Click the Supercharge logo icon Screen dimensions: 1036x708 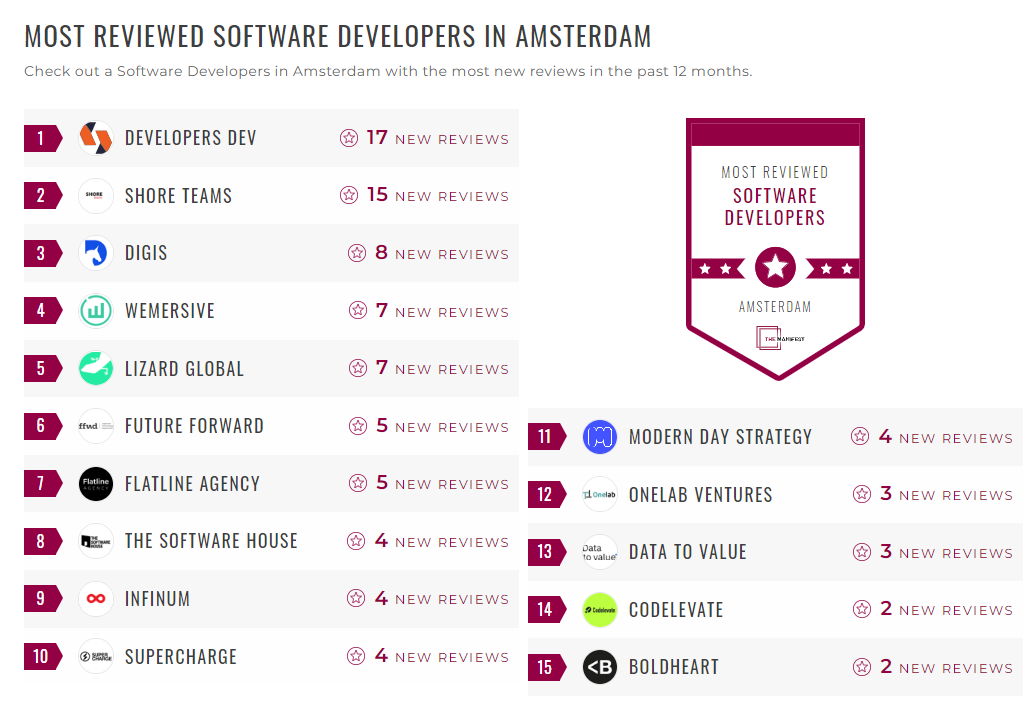[94, 656]
